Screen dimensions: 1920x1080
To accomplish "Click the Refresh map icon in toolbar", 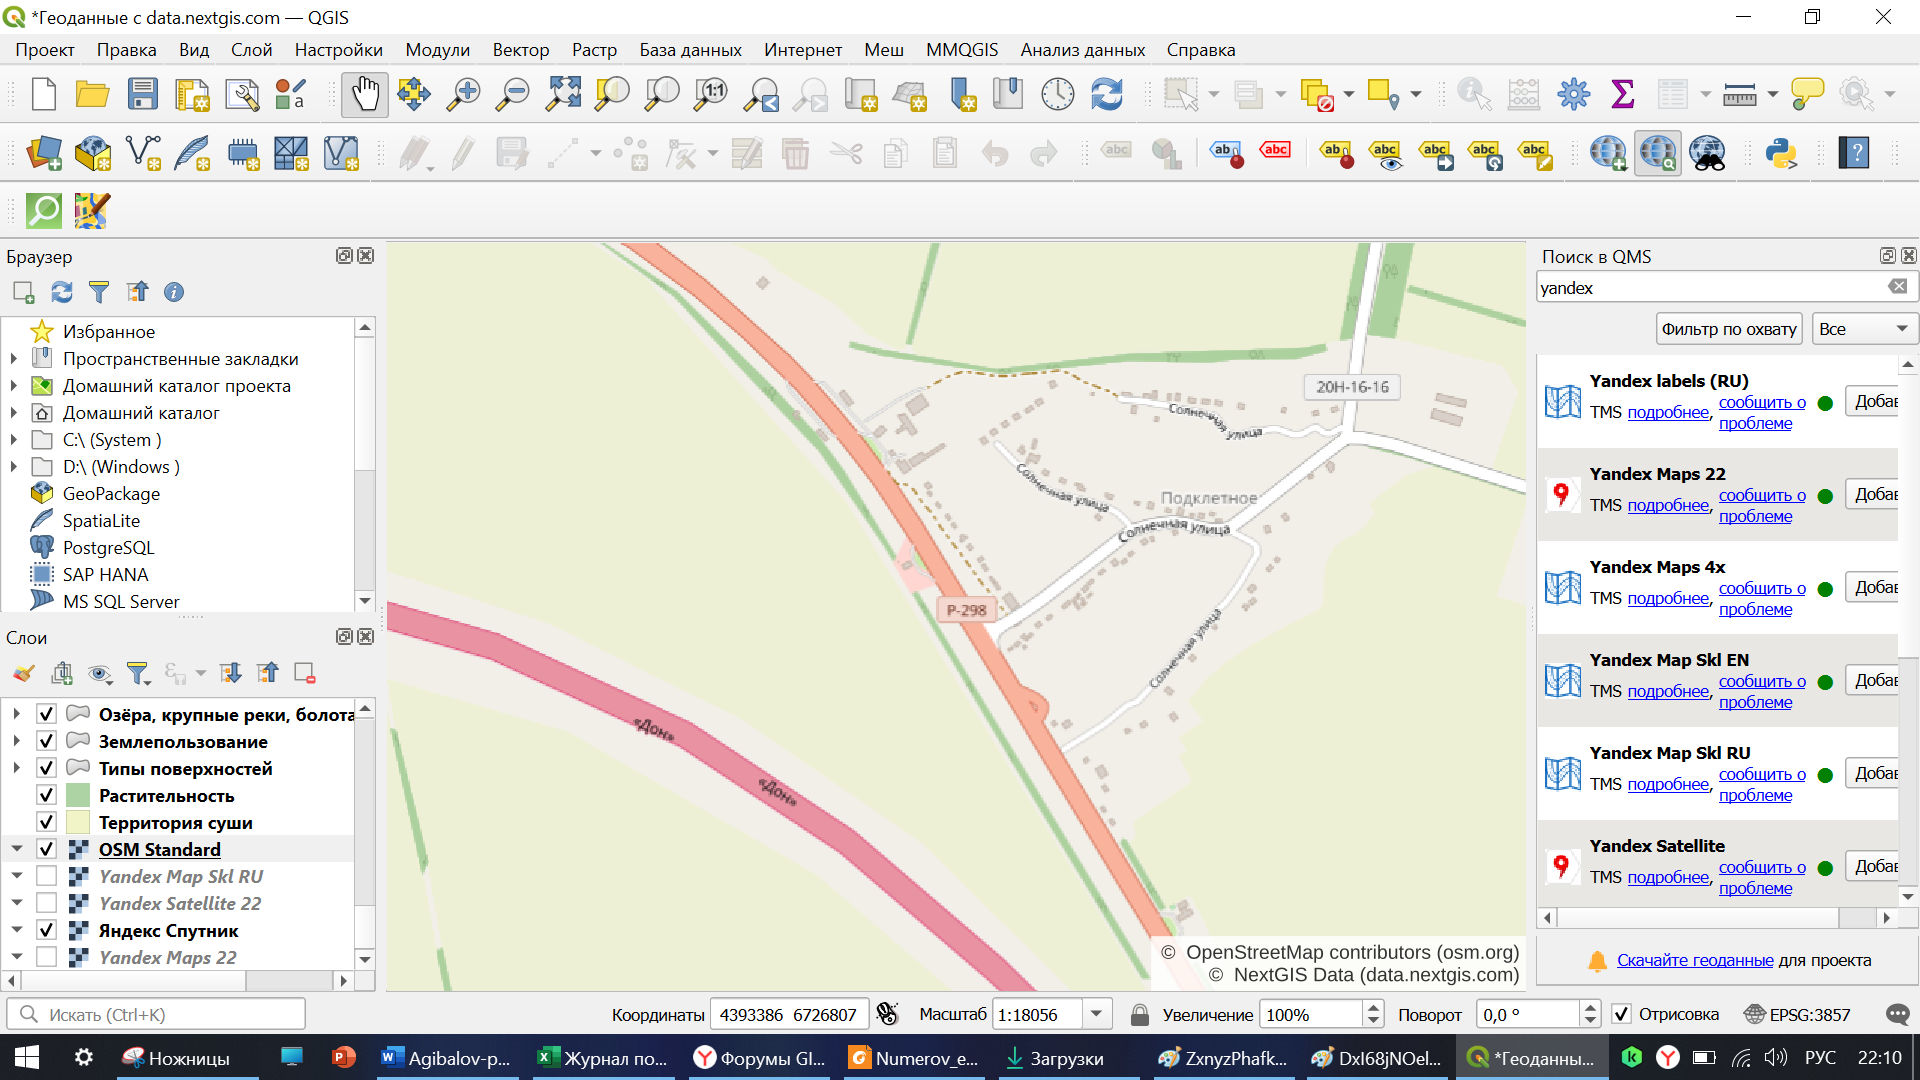I will [x=1107, y=95].
